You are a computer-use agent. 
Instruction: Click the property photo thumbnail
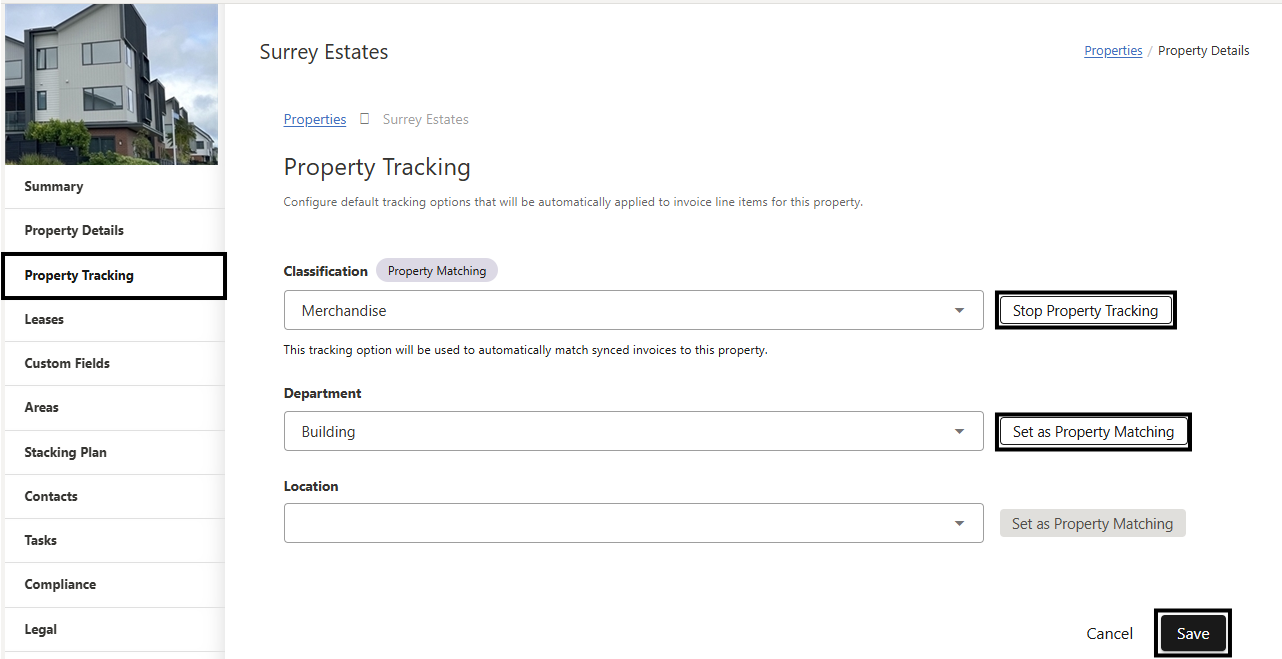pyautogui.click(x=111, y=84)
